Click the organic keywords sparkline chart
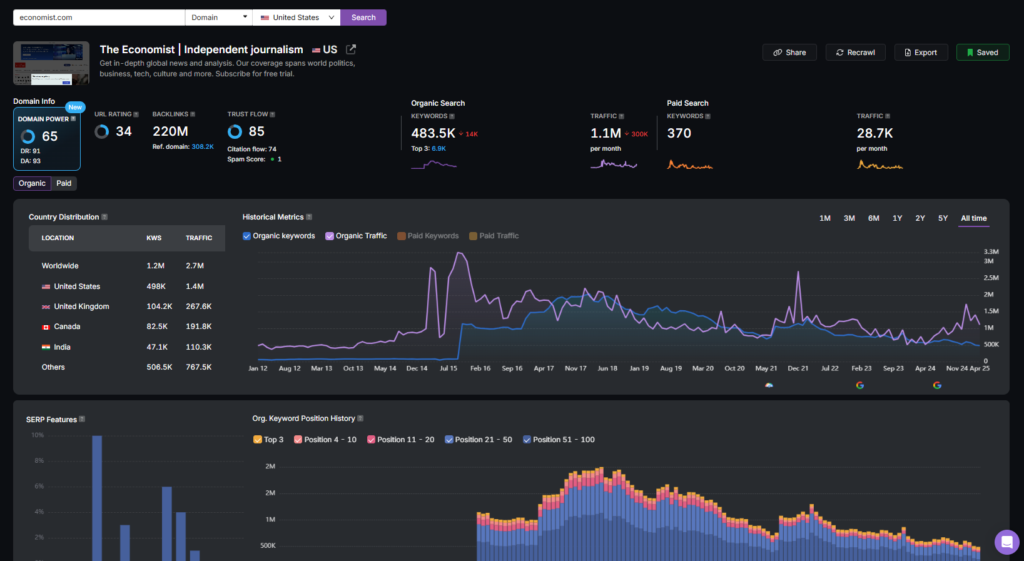1024x561 pixels. pos(434,165)
